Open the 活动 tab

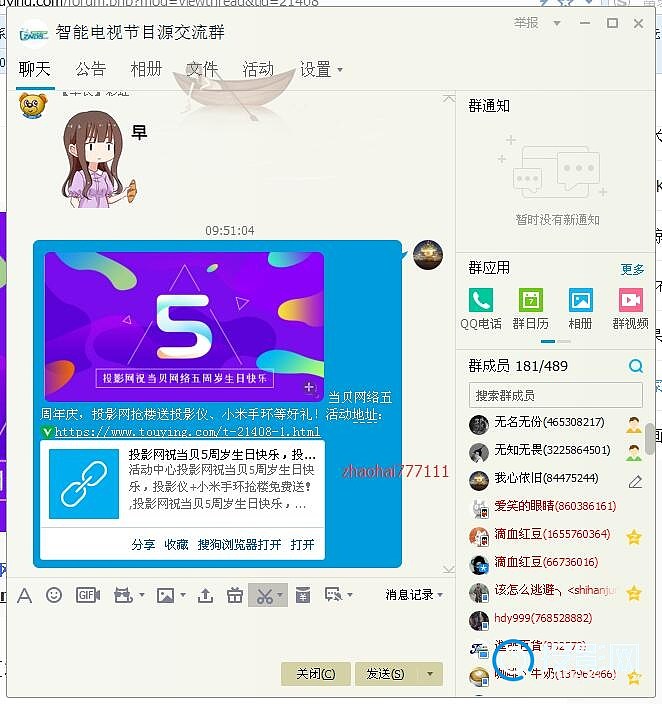coord(258,70)
